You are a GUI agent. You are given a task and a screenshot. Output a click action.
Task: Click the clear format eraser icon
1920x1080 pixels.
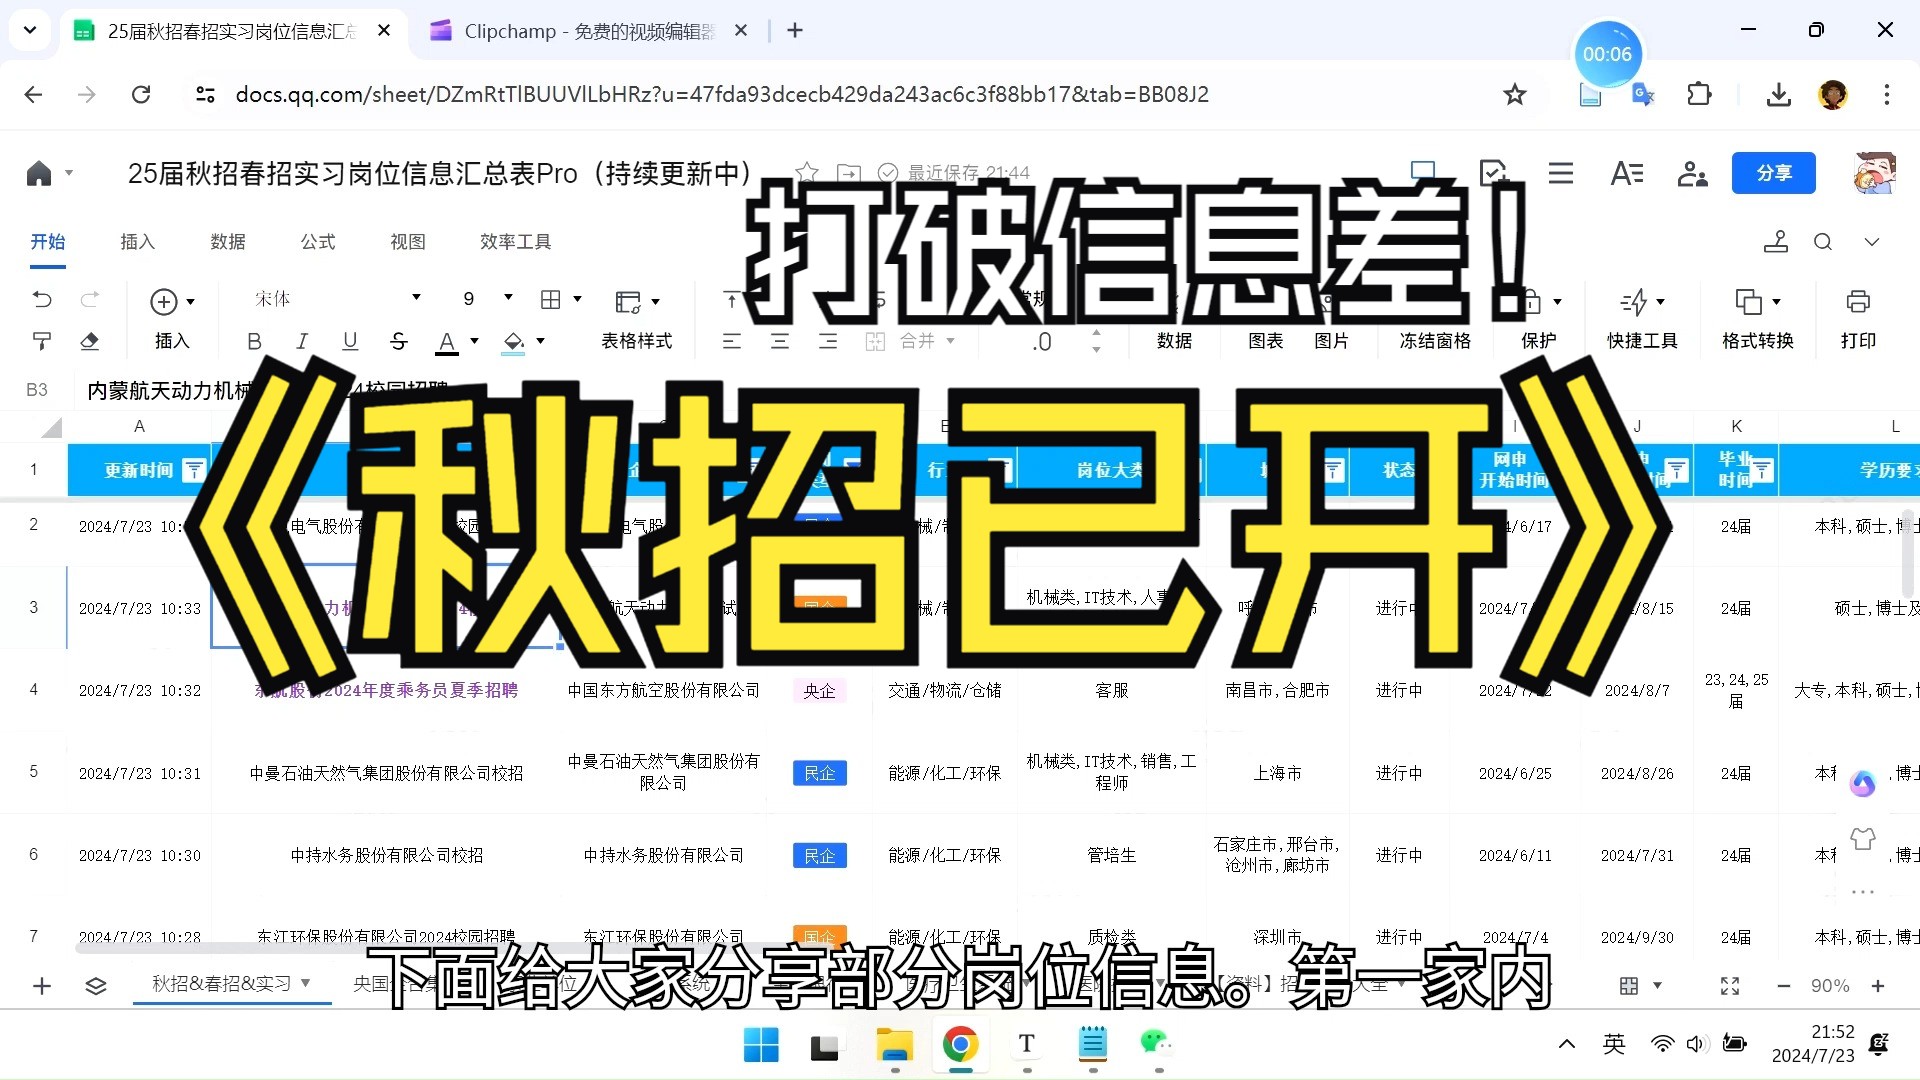click(90, 341)
